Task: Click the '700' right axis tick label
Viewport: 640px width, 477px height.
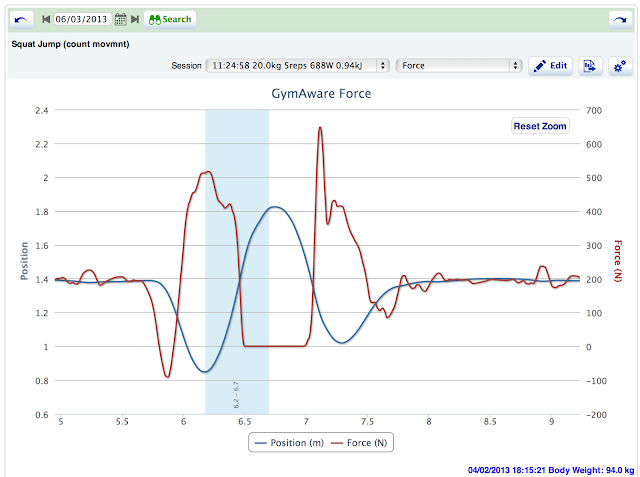Action: [x=594, y=111]
